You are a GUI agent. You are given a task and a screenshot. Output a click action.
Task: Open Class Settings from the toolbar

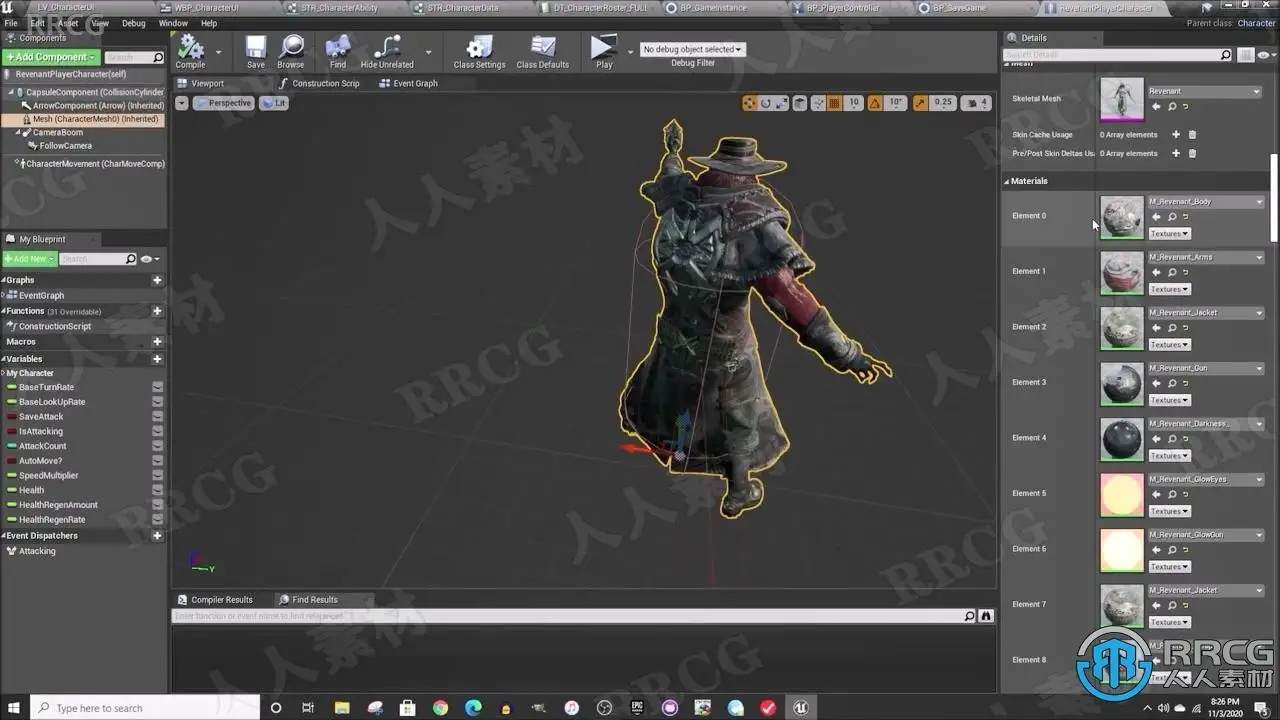479,51
